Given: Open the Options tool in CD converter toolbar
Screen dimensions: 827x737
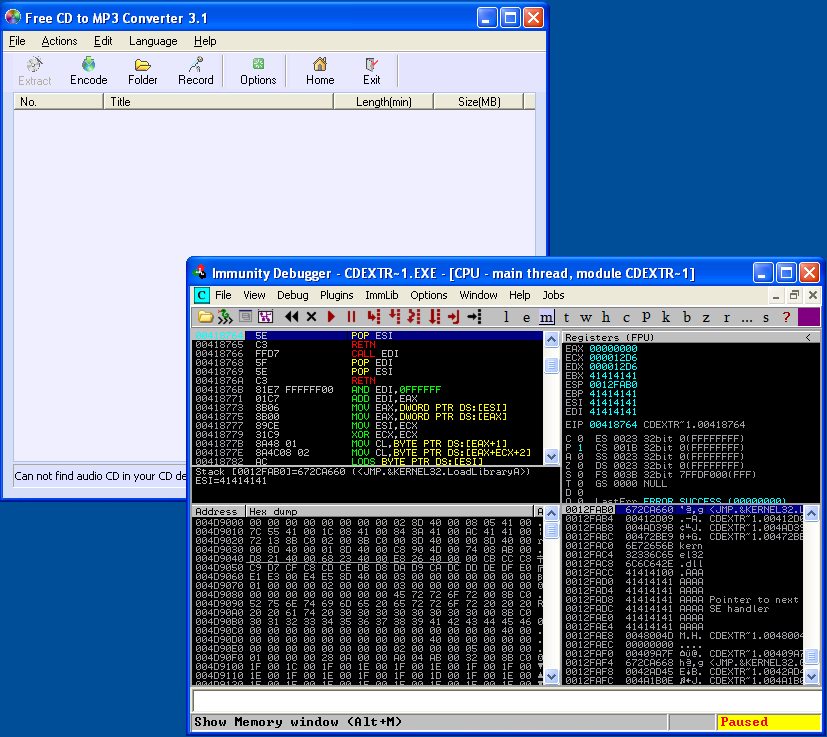Looking at the screenshot, I should tap(258, 71).
